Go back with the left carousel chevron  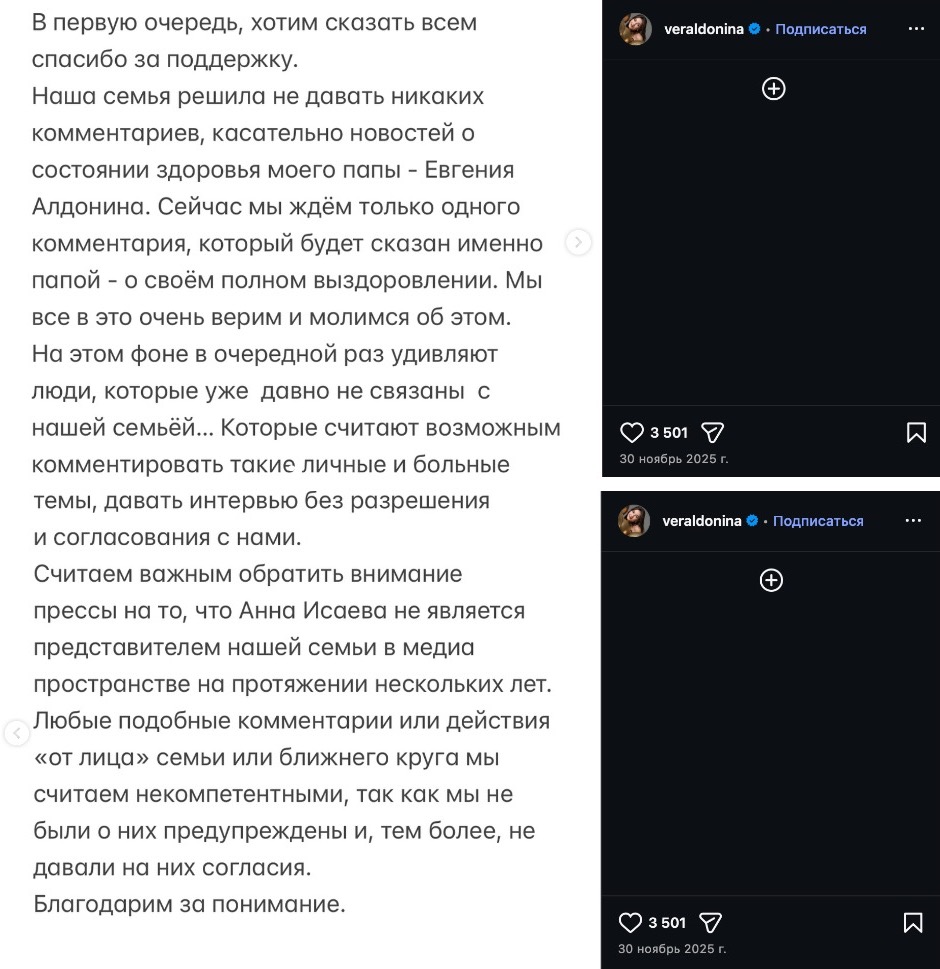click(x=16, y=733)
